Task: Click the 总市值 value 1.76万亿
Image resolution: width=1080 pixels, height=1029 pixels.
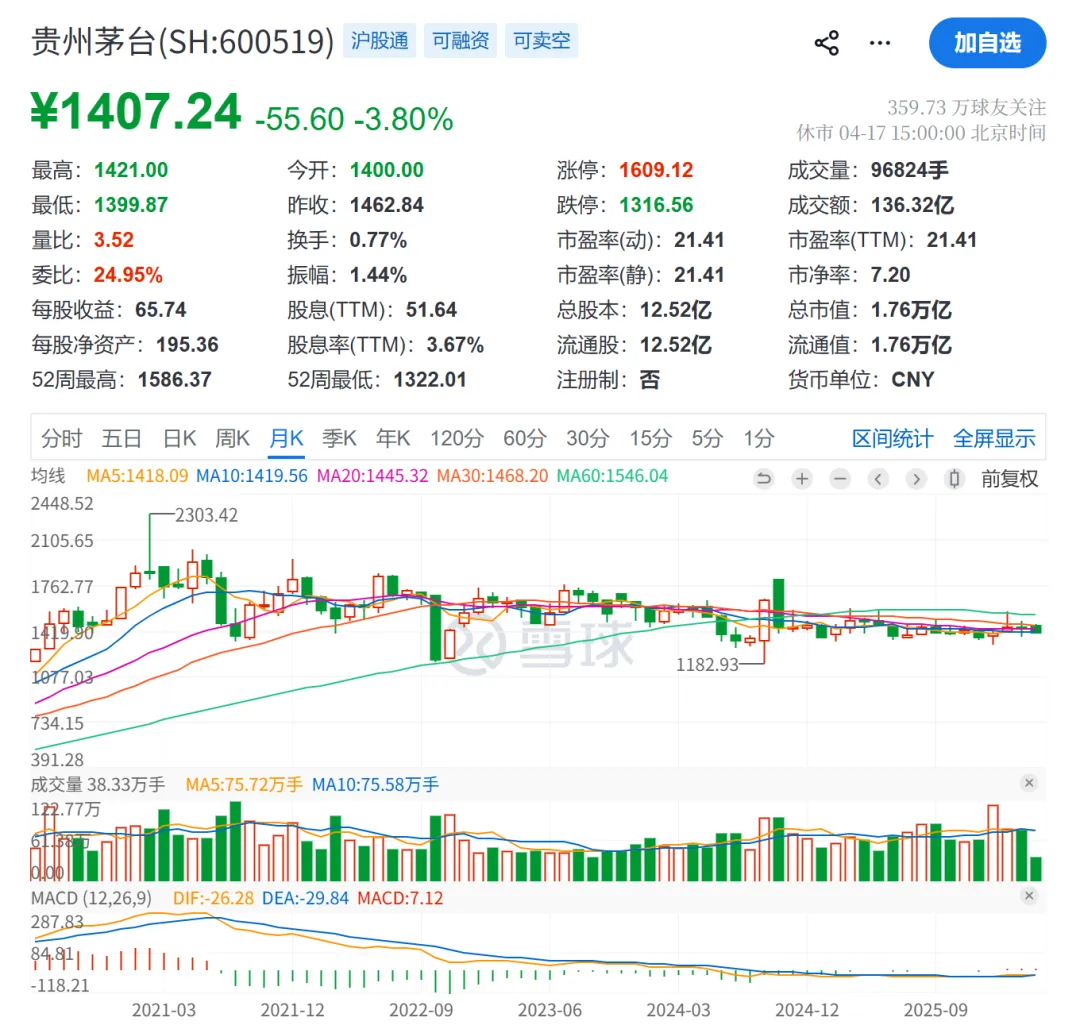Action: [x=911, y=310]
